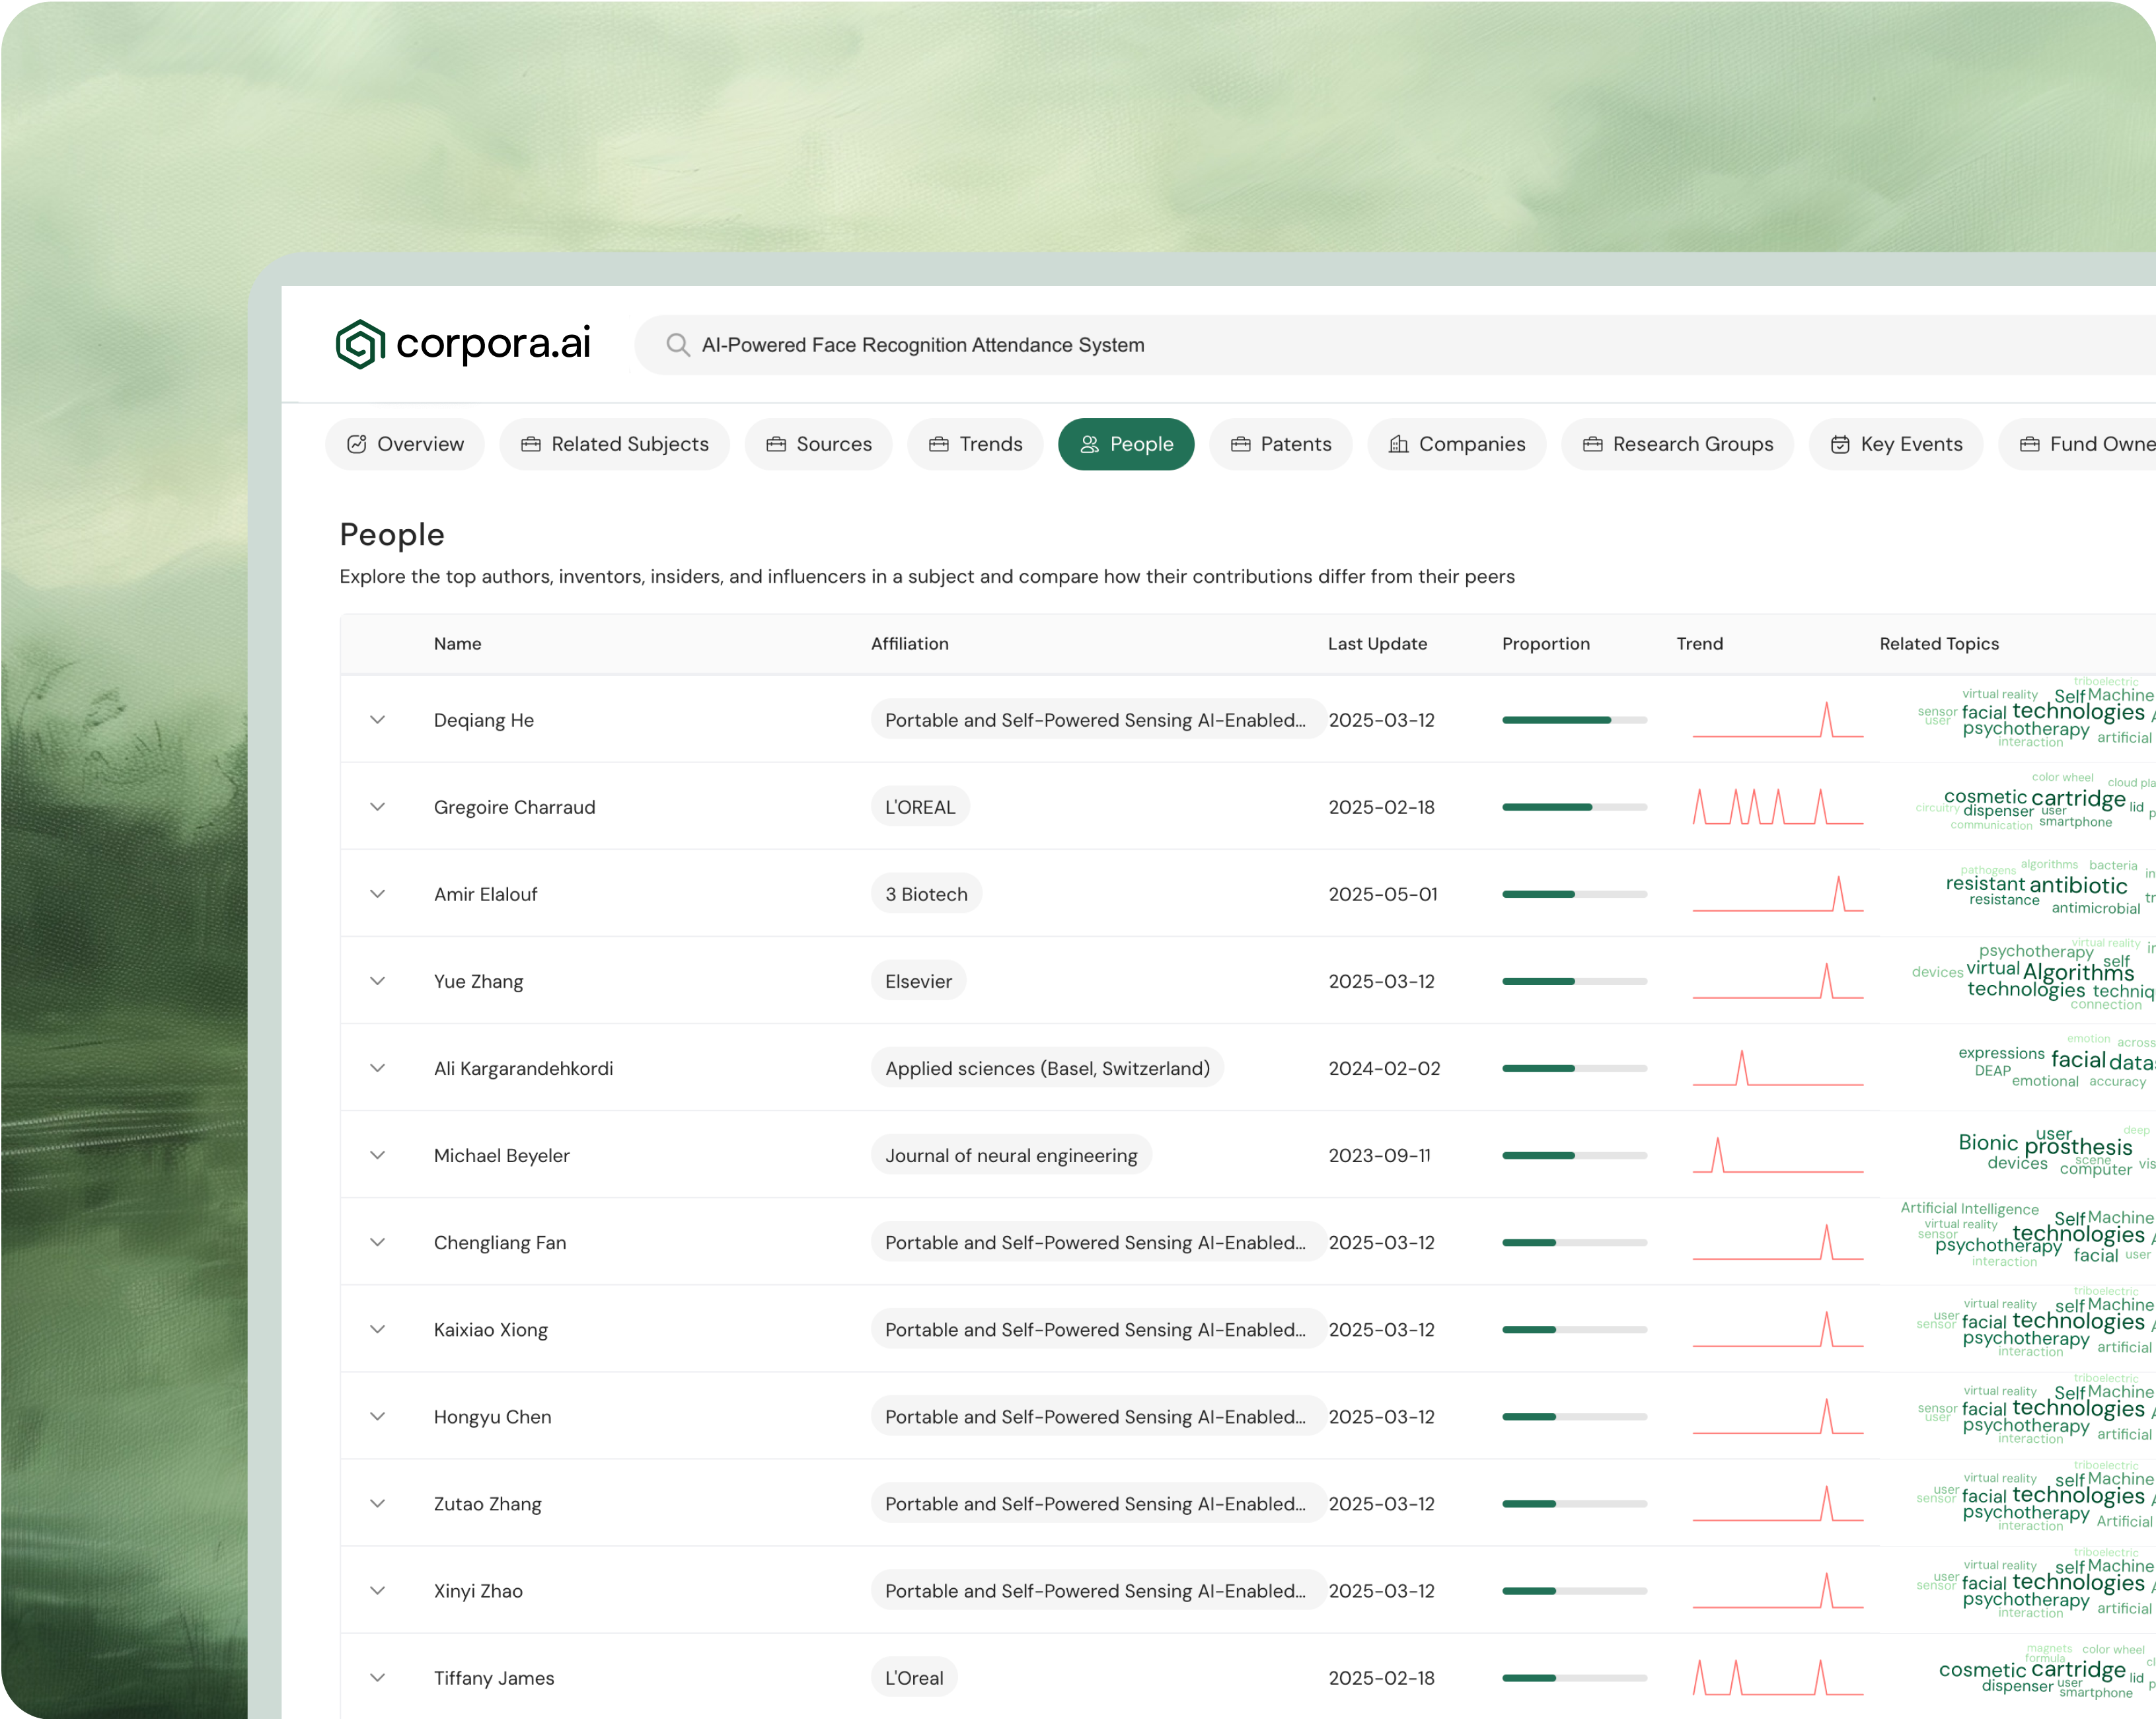2156x1719 pixels.
Task: Click the search magnifier icon
Action: coord(677,344)
